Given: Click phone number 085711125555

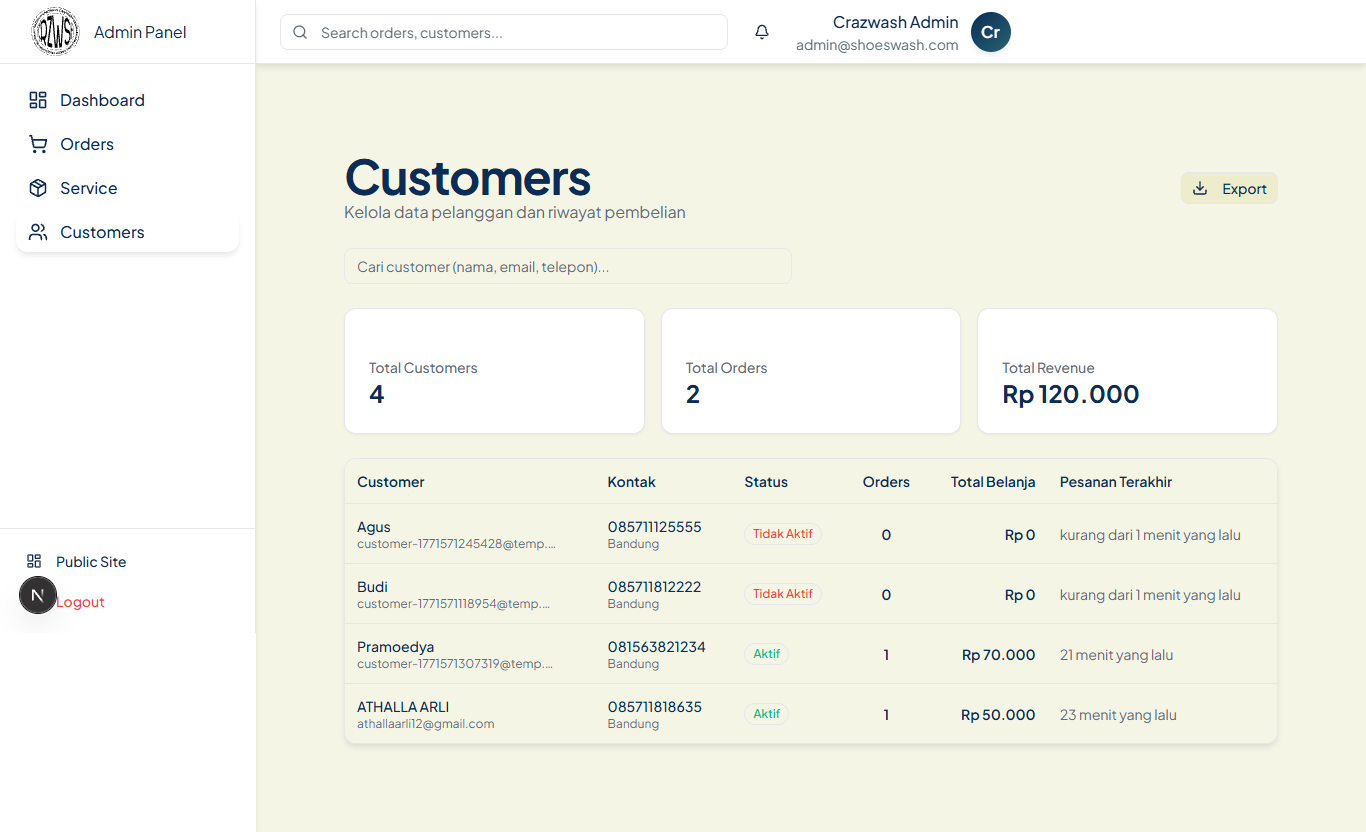Looking at the screenshot, I should point(655,527).
